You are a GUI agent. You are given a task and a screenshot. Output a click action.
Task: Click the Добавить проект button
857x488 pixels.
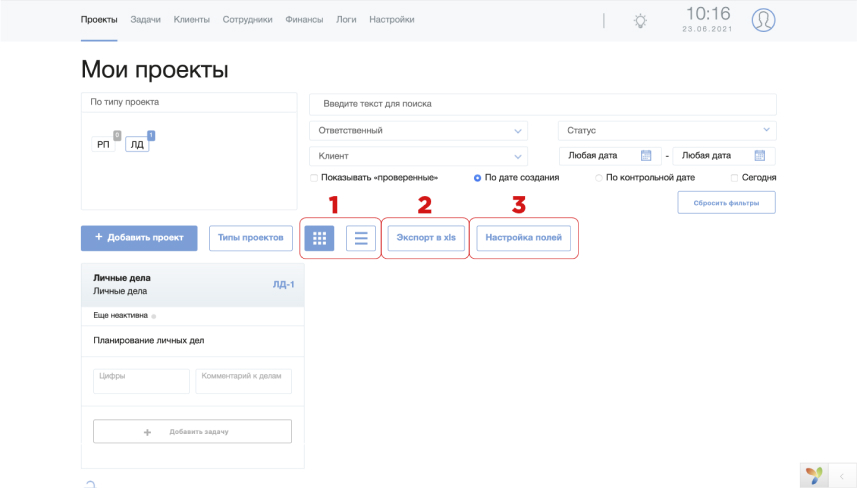tap(139, 238)
